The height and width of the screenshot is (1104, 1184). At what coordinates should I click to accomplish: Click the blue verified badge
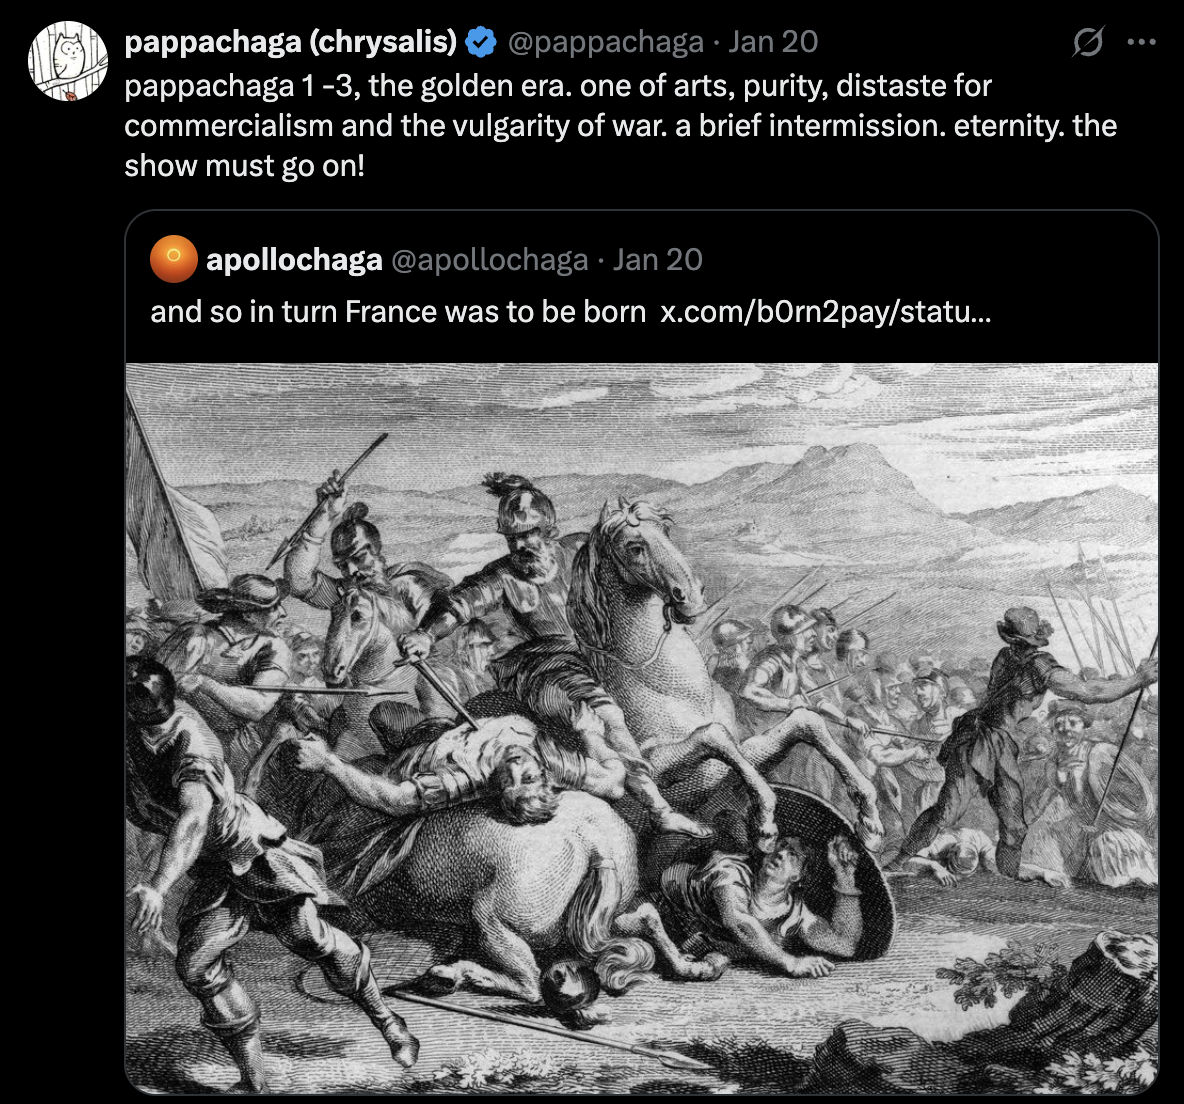(482, 42)
